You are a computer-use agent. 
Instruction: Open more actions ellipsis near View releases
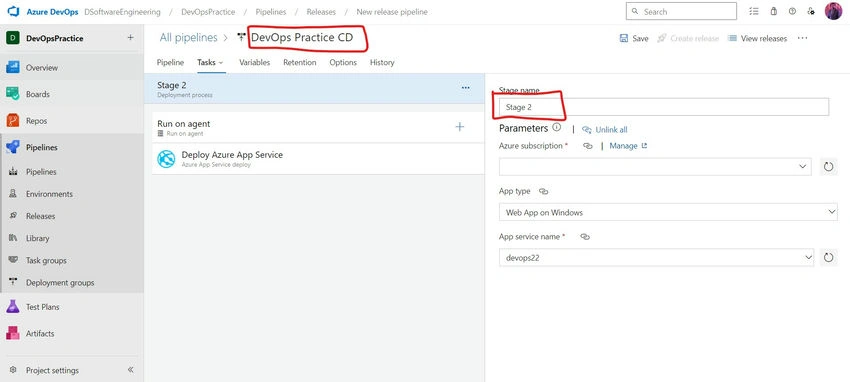pyautogui.click(x=803, y=38)
